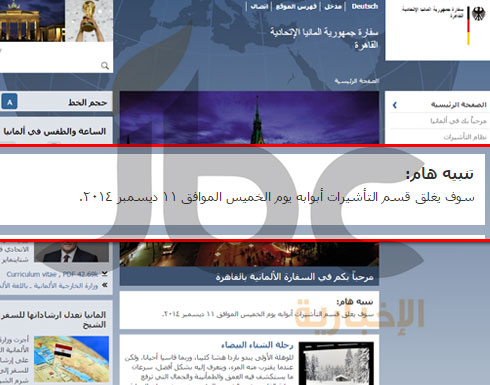This screenshot has height=385, width=490.
Task: Click the مرحباً بكم فى السفارة الألمانية بالقاهرة caption
Action: pos(294,277)
